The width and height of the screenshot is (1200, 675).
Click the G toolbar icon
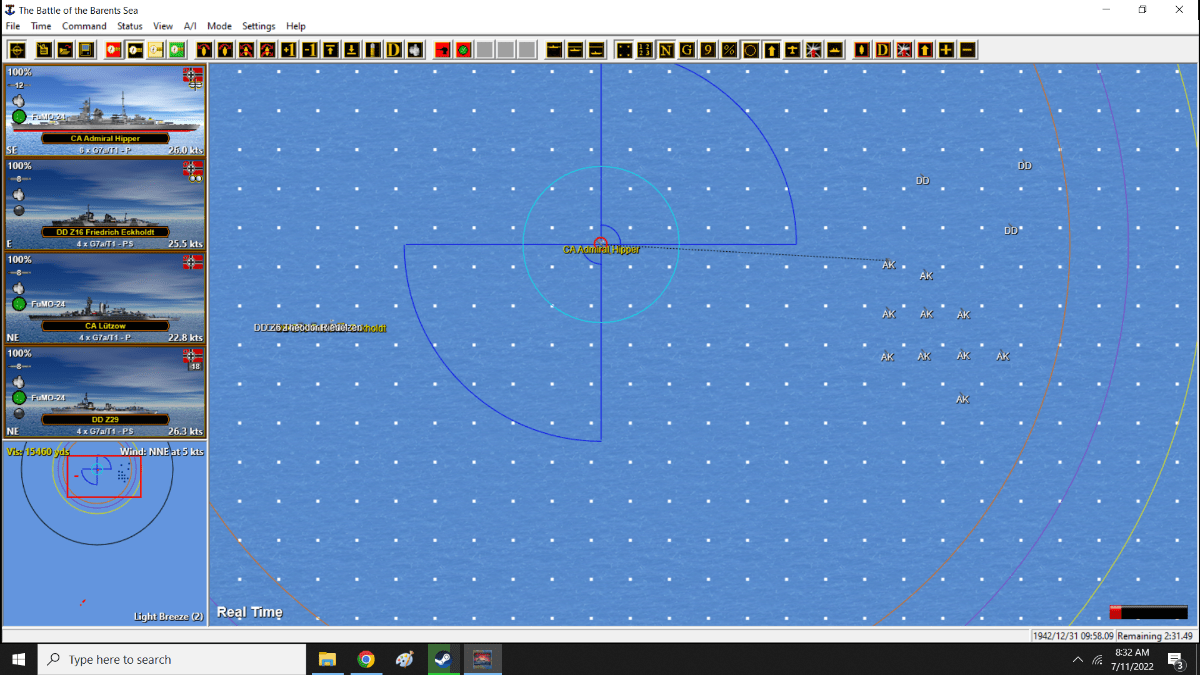point(687,50)
